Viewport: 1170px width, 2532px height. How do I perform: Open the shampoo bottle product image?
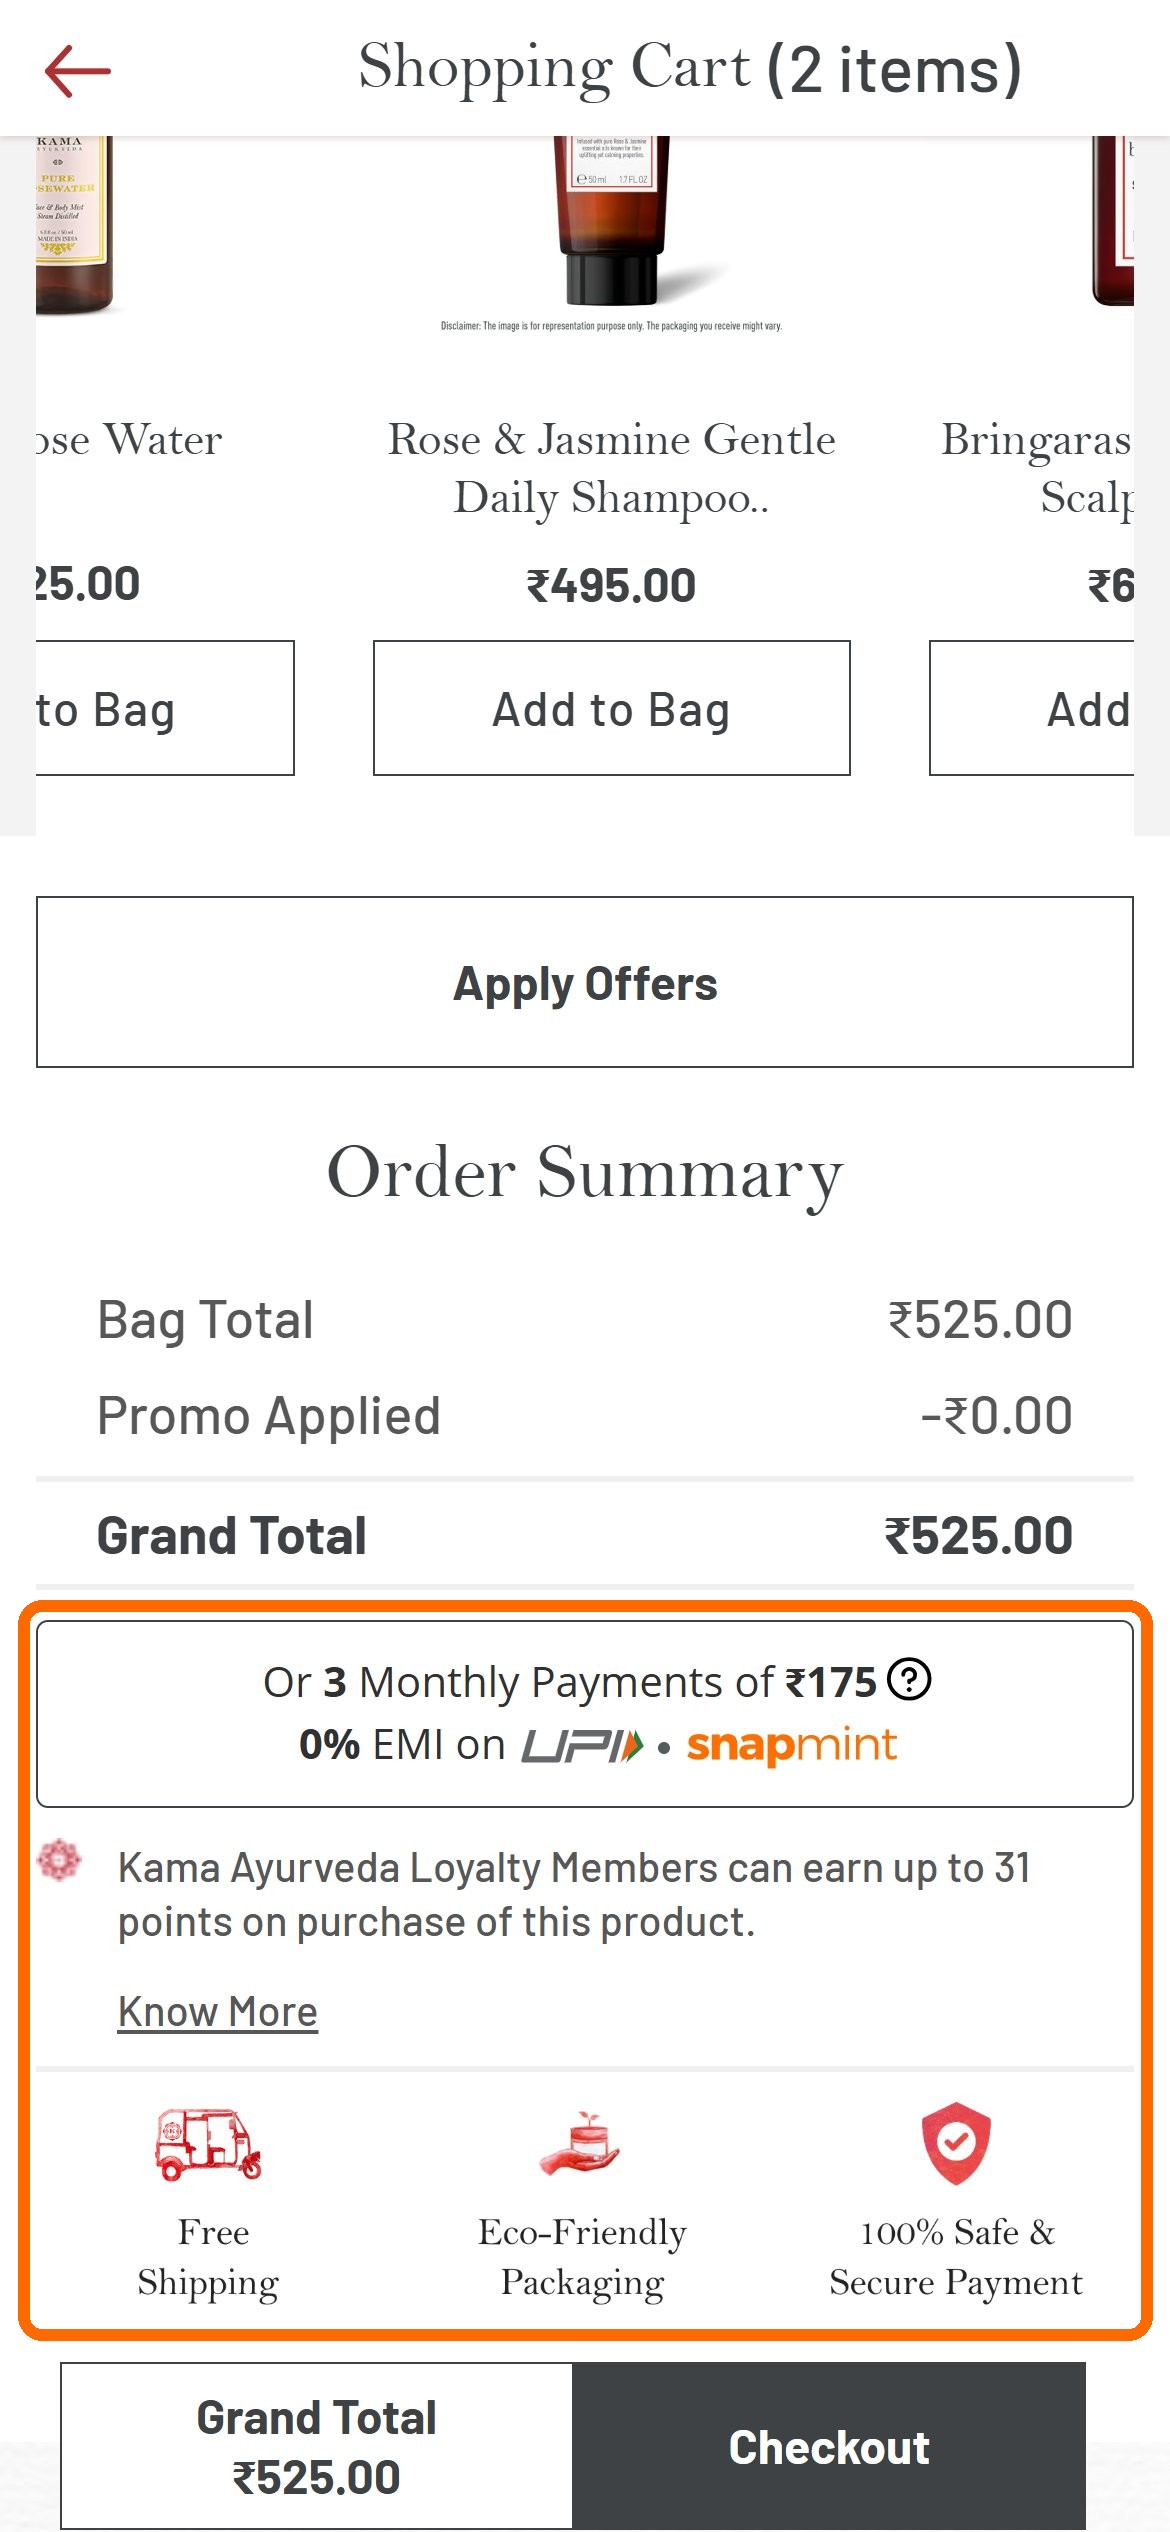612,220
